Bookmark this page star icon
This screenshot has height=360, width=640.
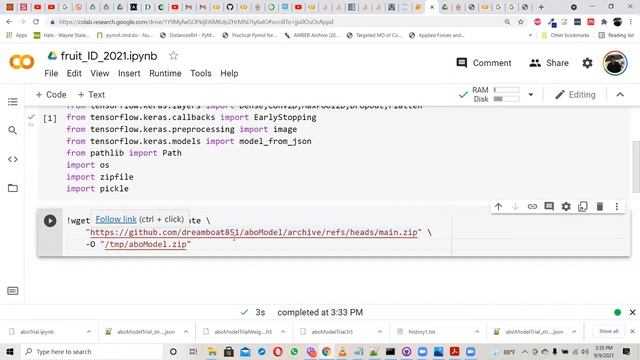[x=521, y=22]
